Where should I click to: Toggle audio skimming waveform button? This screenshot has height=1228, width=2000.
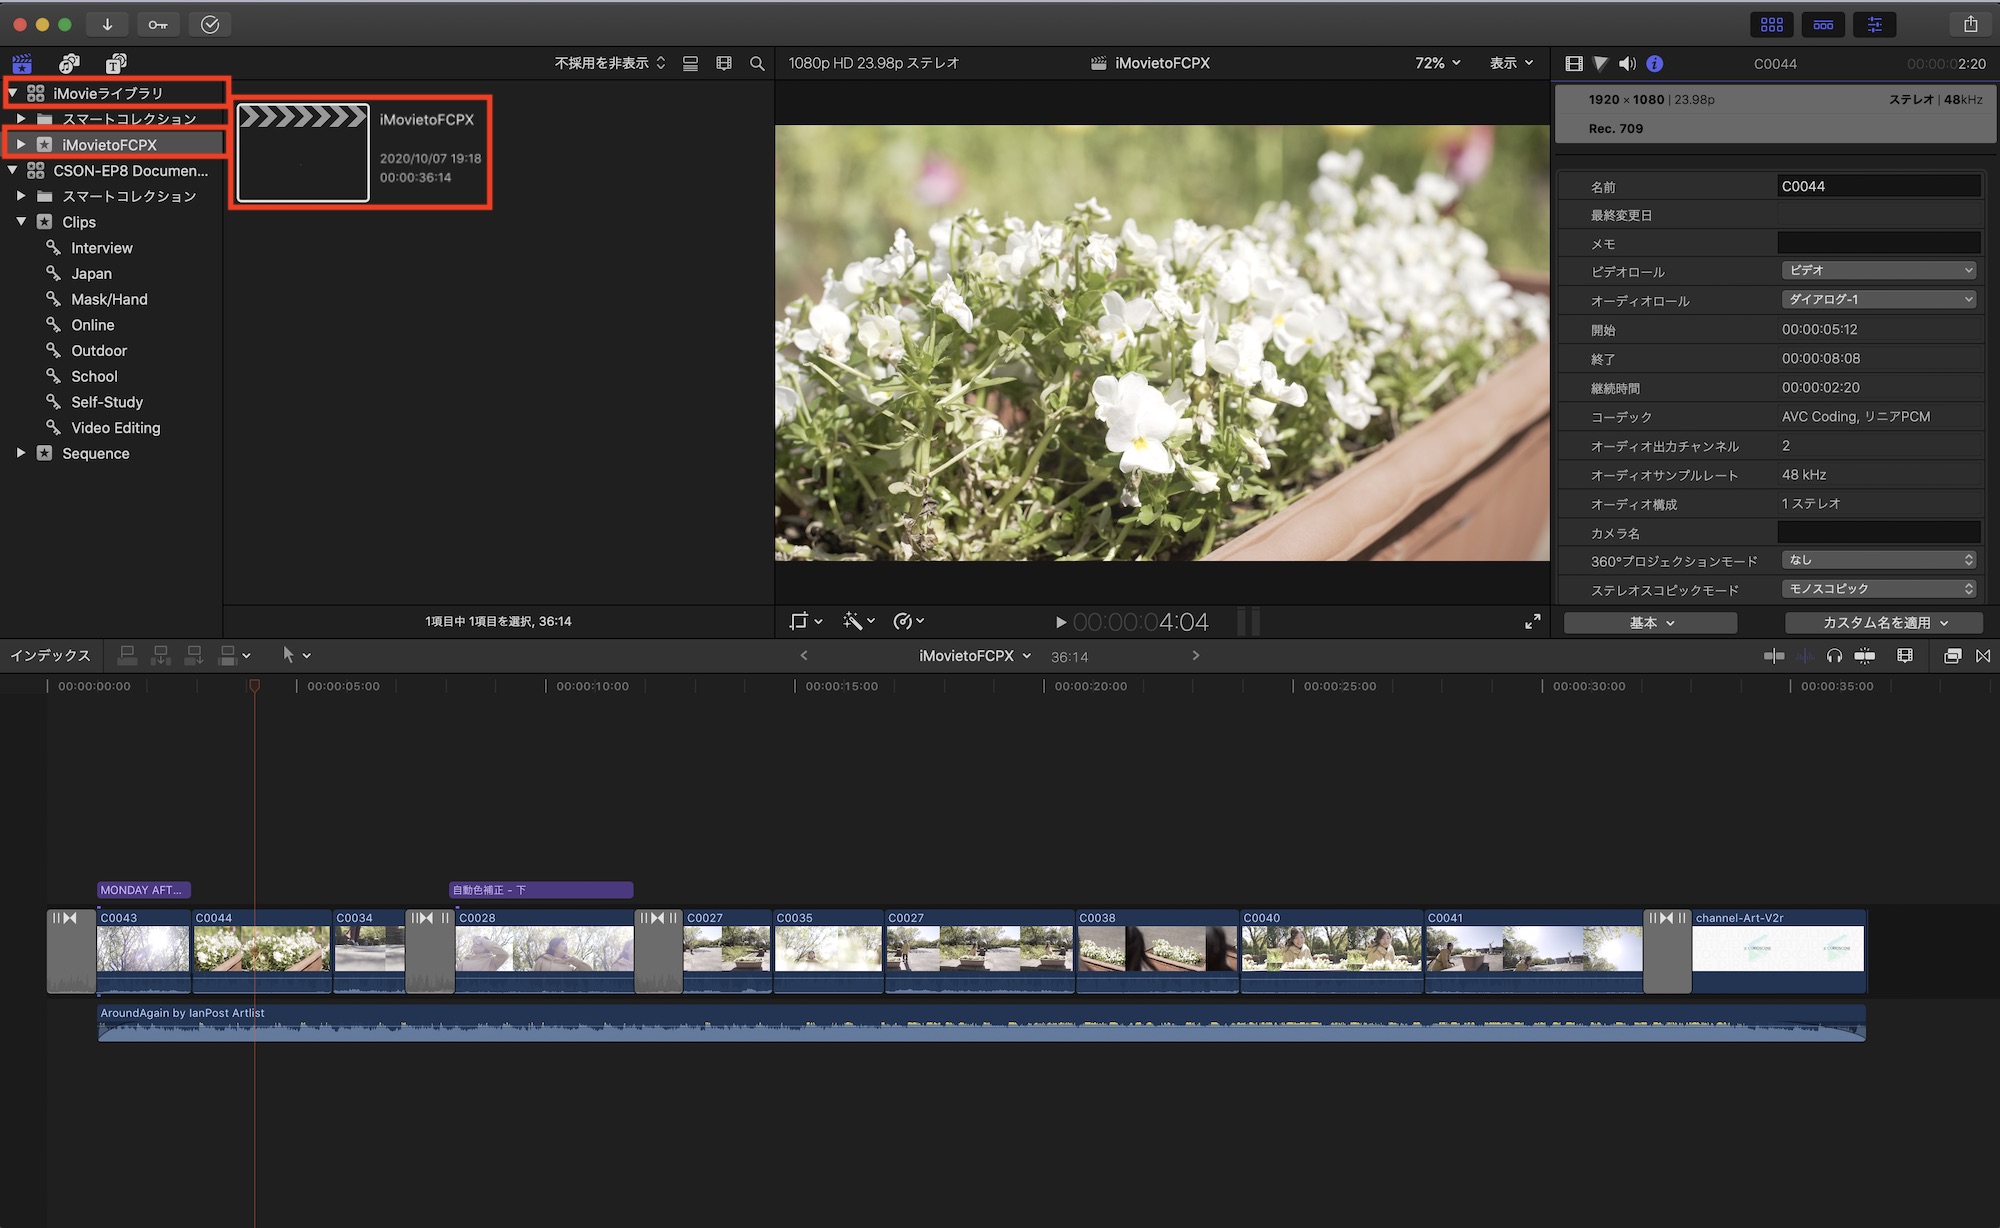tap(1804, 656)
